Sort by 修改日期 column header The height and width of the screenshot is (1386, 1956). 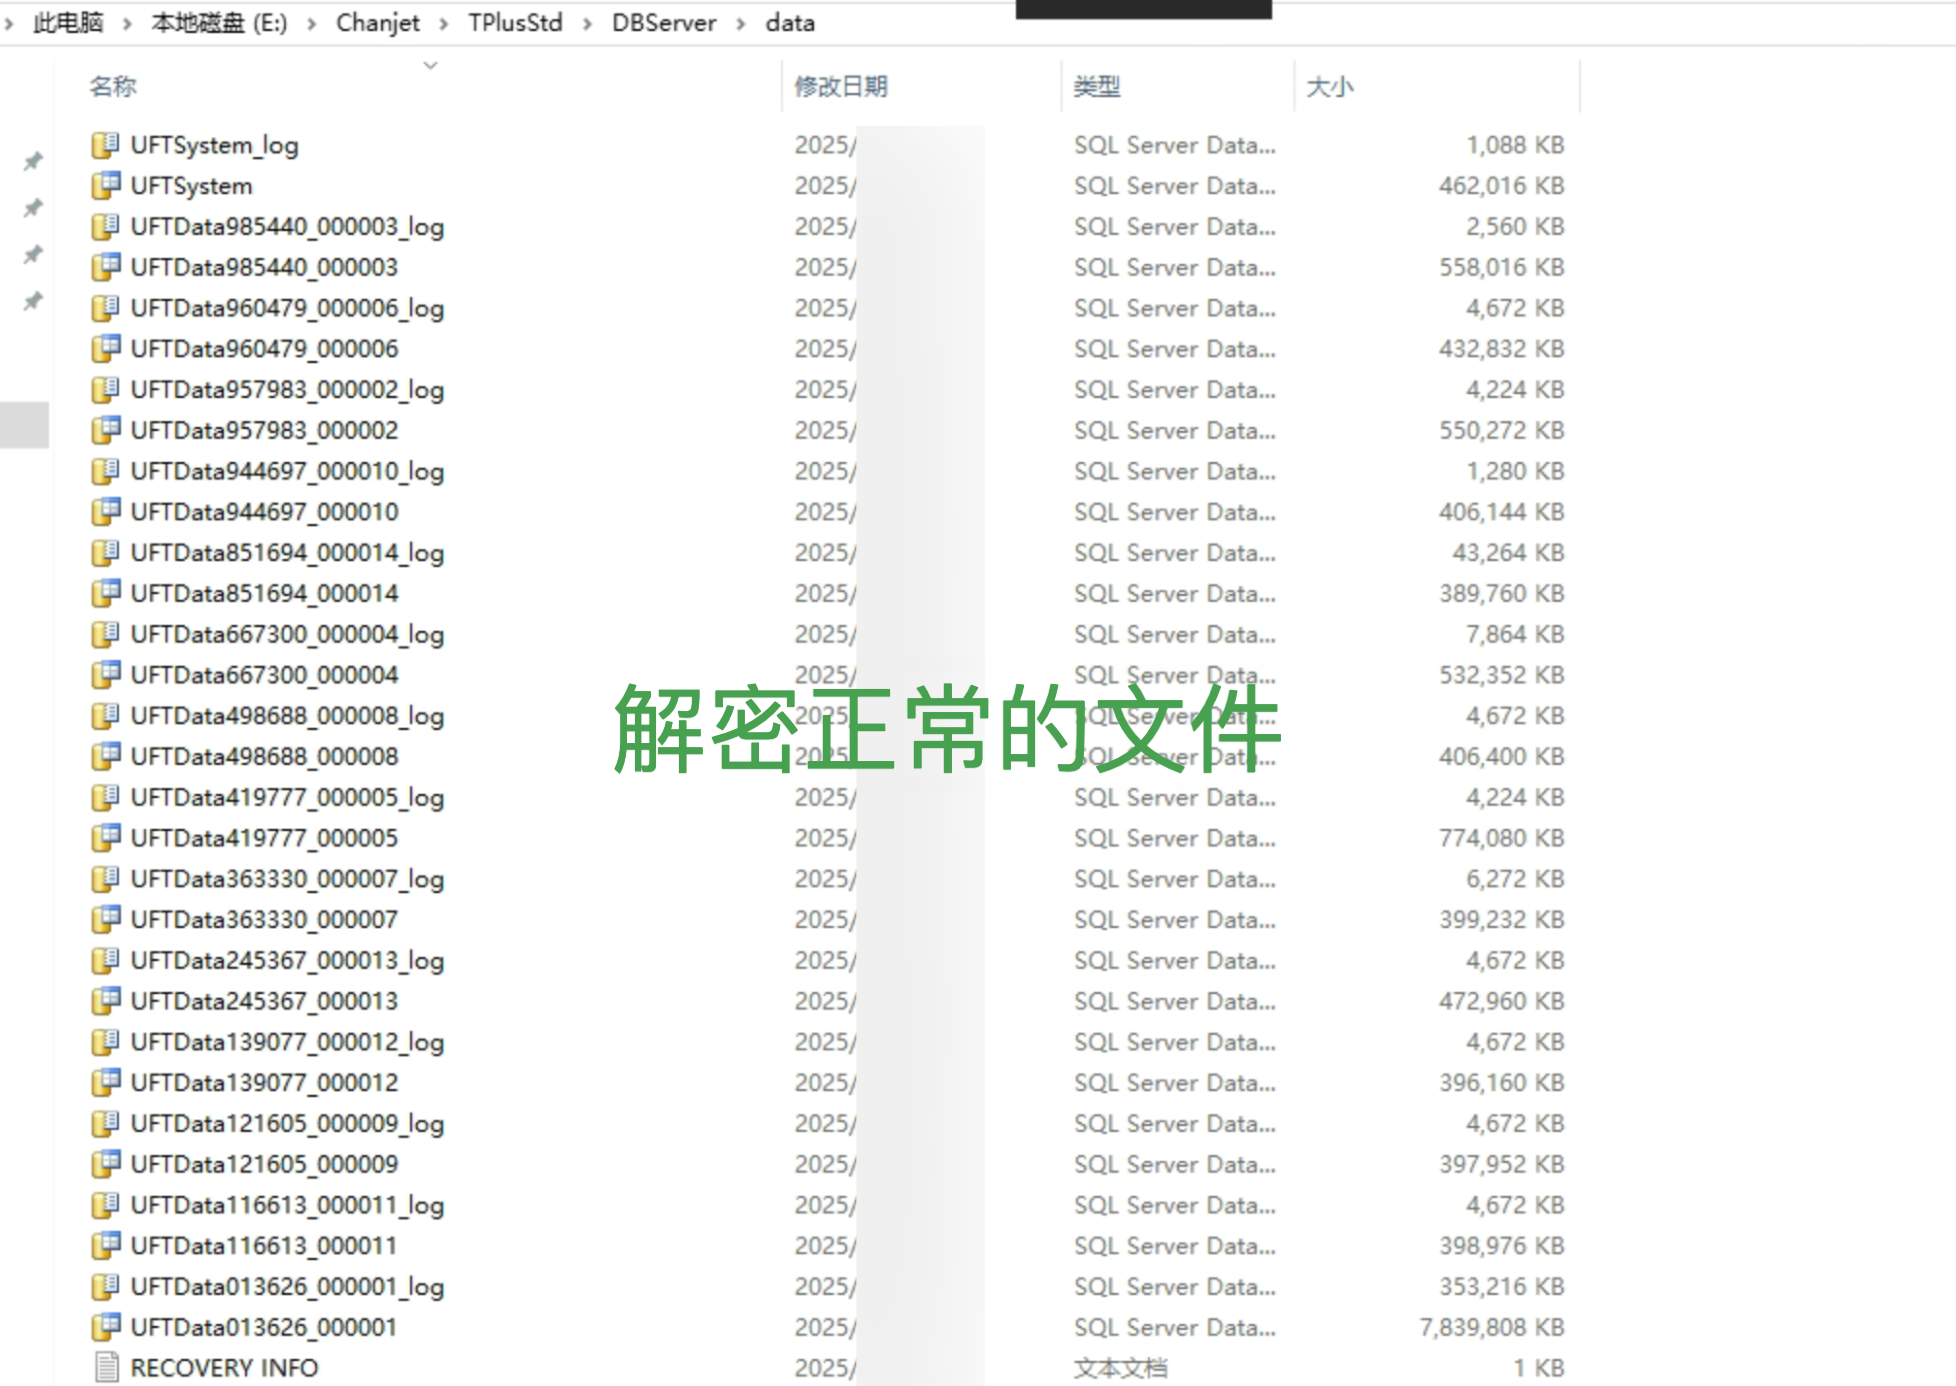pos(841,87)
